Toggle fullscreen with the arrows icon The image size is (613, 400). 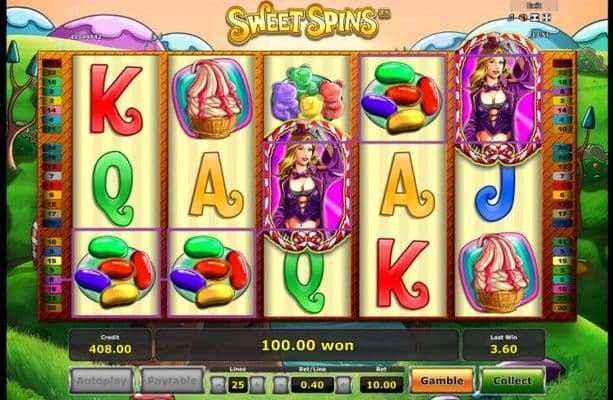coord(547,17)
